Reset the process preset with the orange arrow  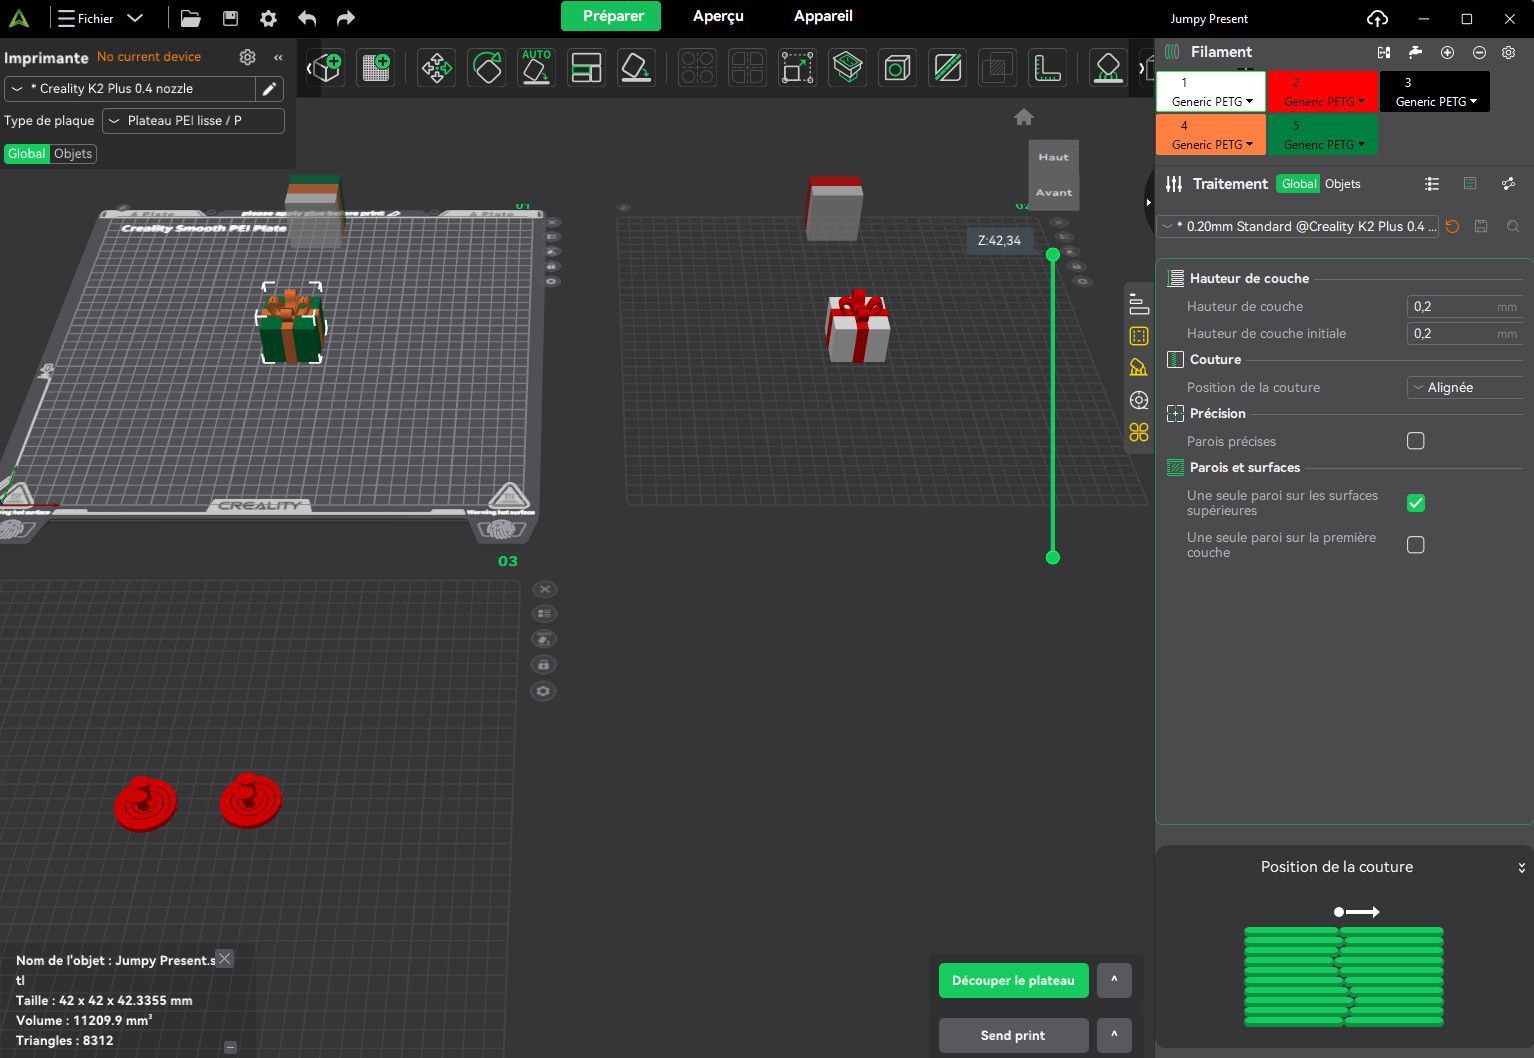click(x=1452, y=227)
